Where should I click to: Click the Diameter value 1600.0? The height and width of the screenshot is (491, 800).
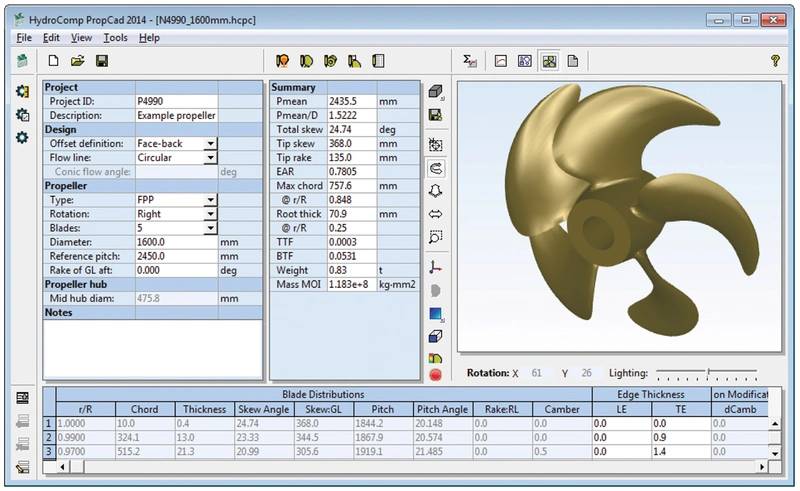click(x=176, y=242)
